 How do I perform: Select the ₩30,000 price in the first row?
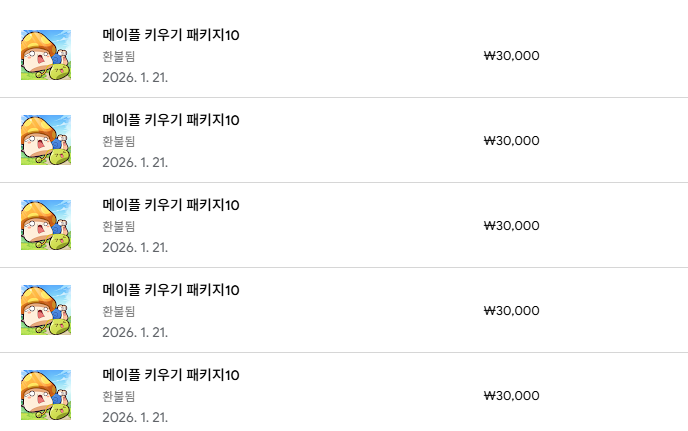coord(511,56)
